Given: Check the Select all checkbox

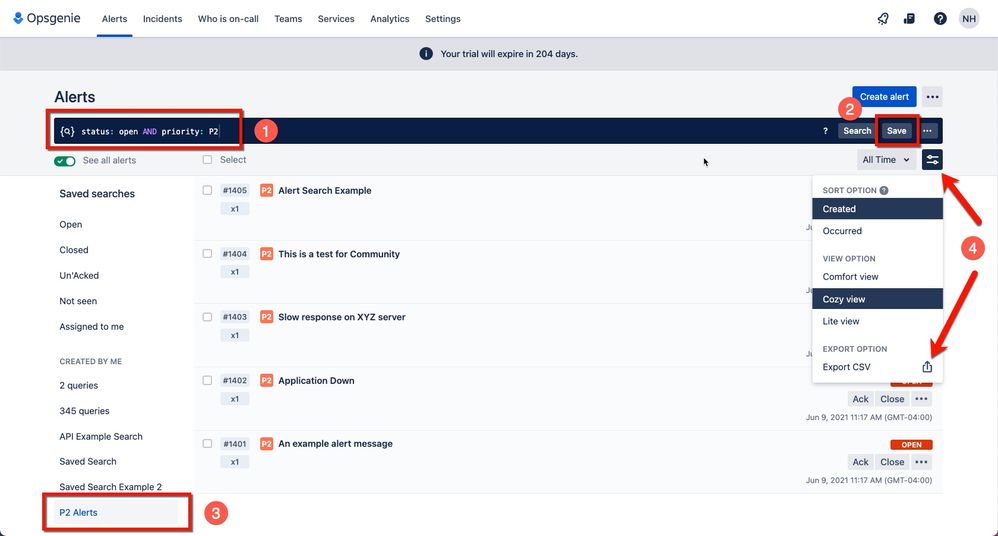Looking at the screenshot, I should 207,160.
